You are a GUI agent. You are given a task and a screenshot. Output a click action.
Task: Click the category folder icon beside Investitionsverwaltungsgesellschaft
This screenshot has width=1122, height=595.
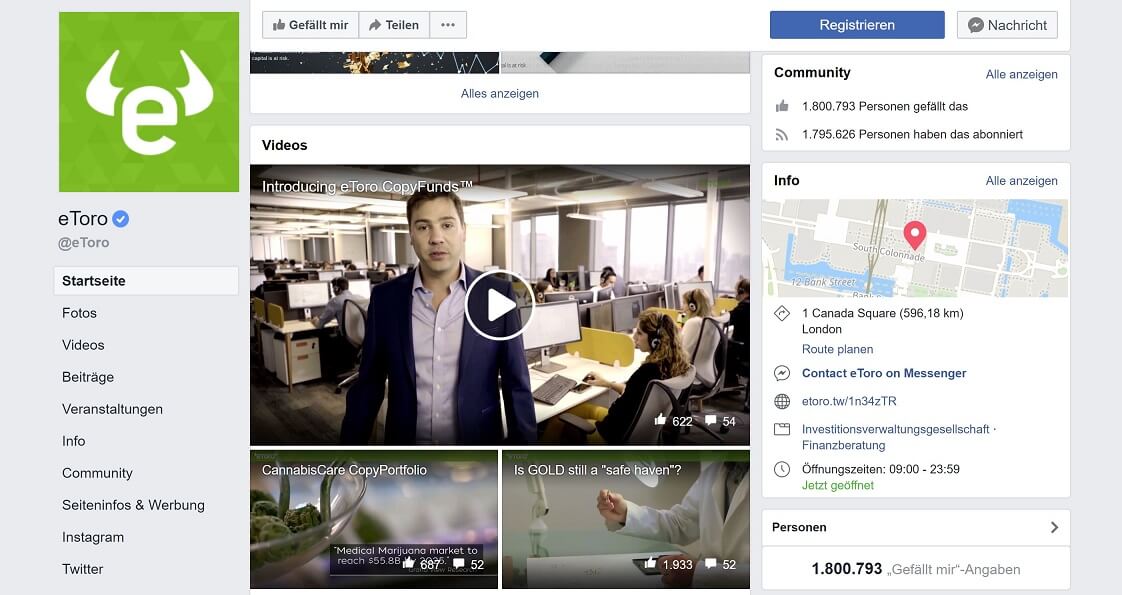click(782, 429)
